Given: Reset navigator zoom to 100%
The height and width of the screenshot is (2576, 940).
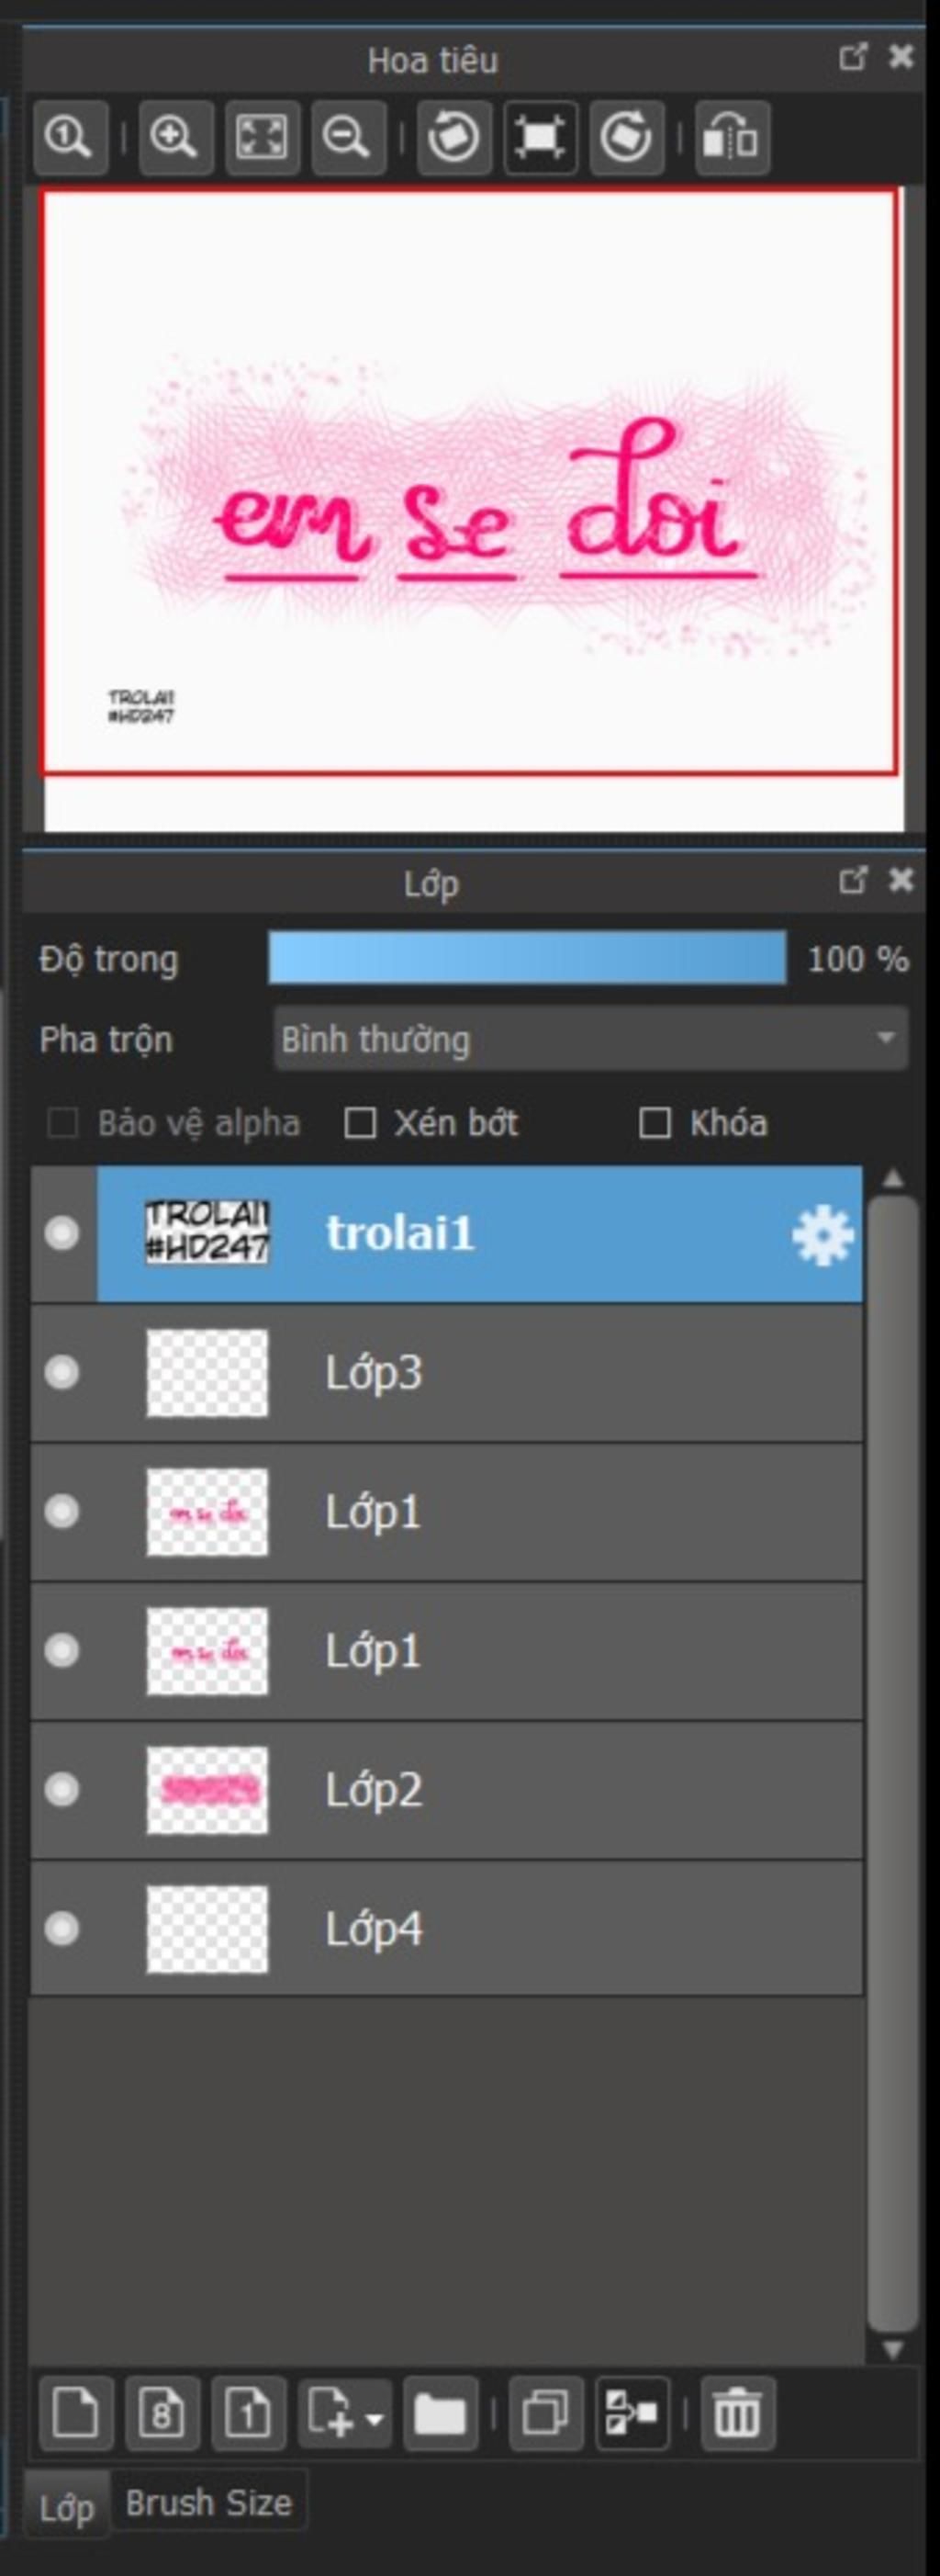Looking at the screenshot, I should point(70,137).
